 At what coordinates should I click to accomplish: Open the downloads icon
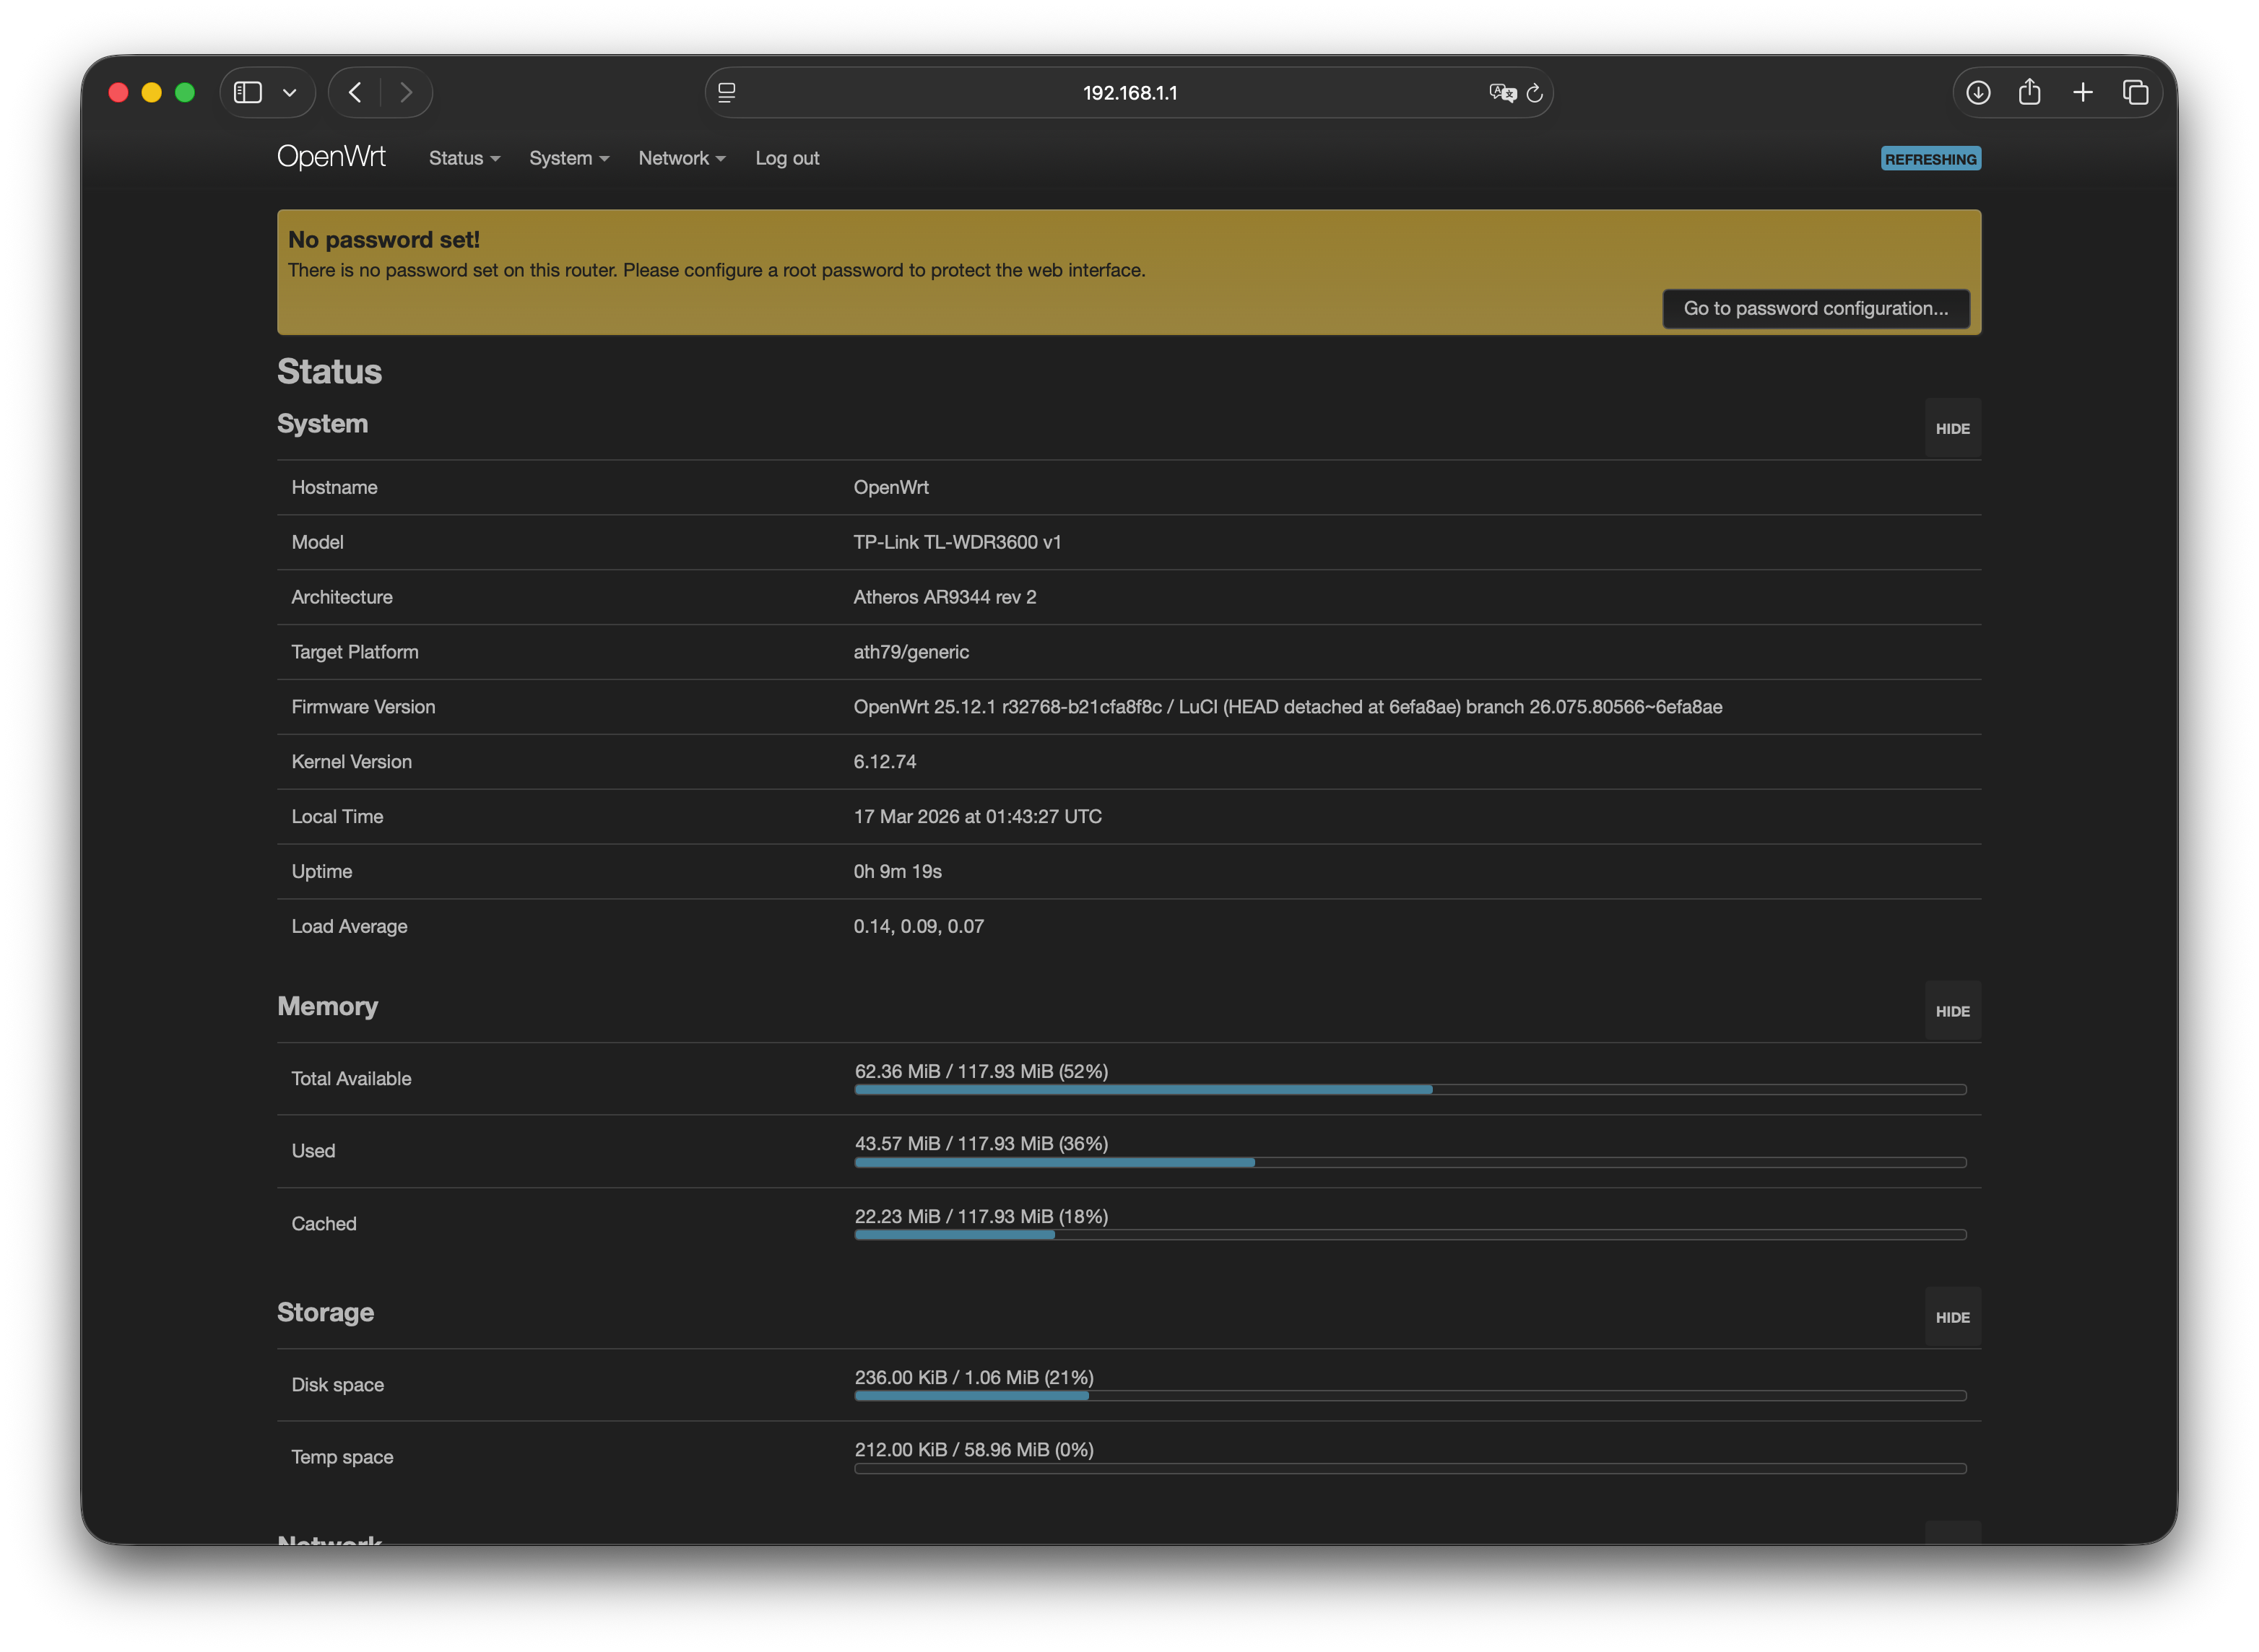1978,93
